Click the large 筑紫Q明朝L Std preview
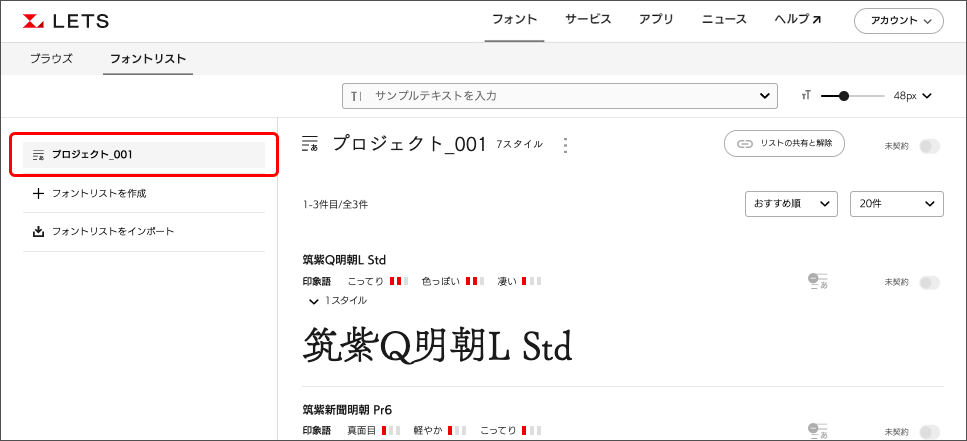 437,347
